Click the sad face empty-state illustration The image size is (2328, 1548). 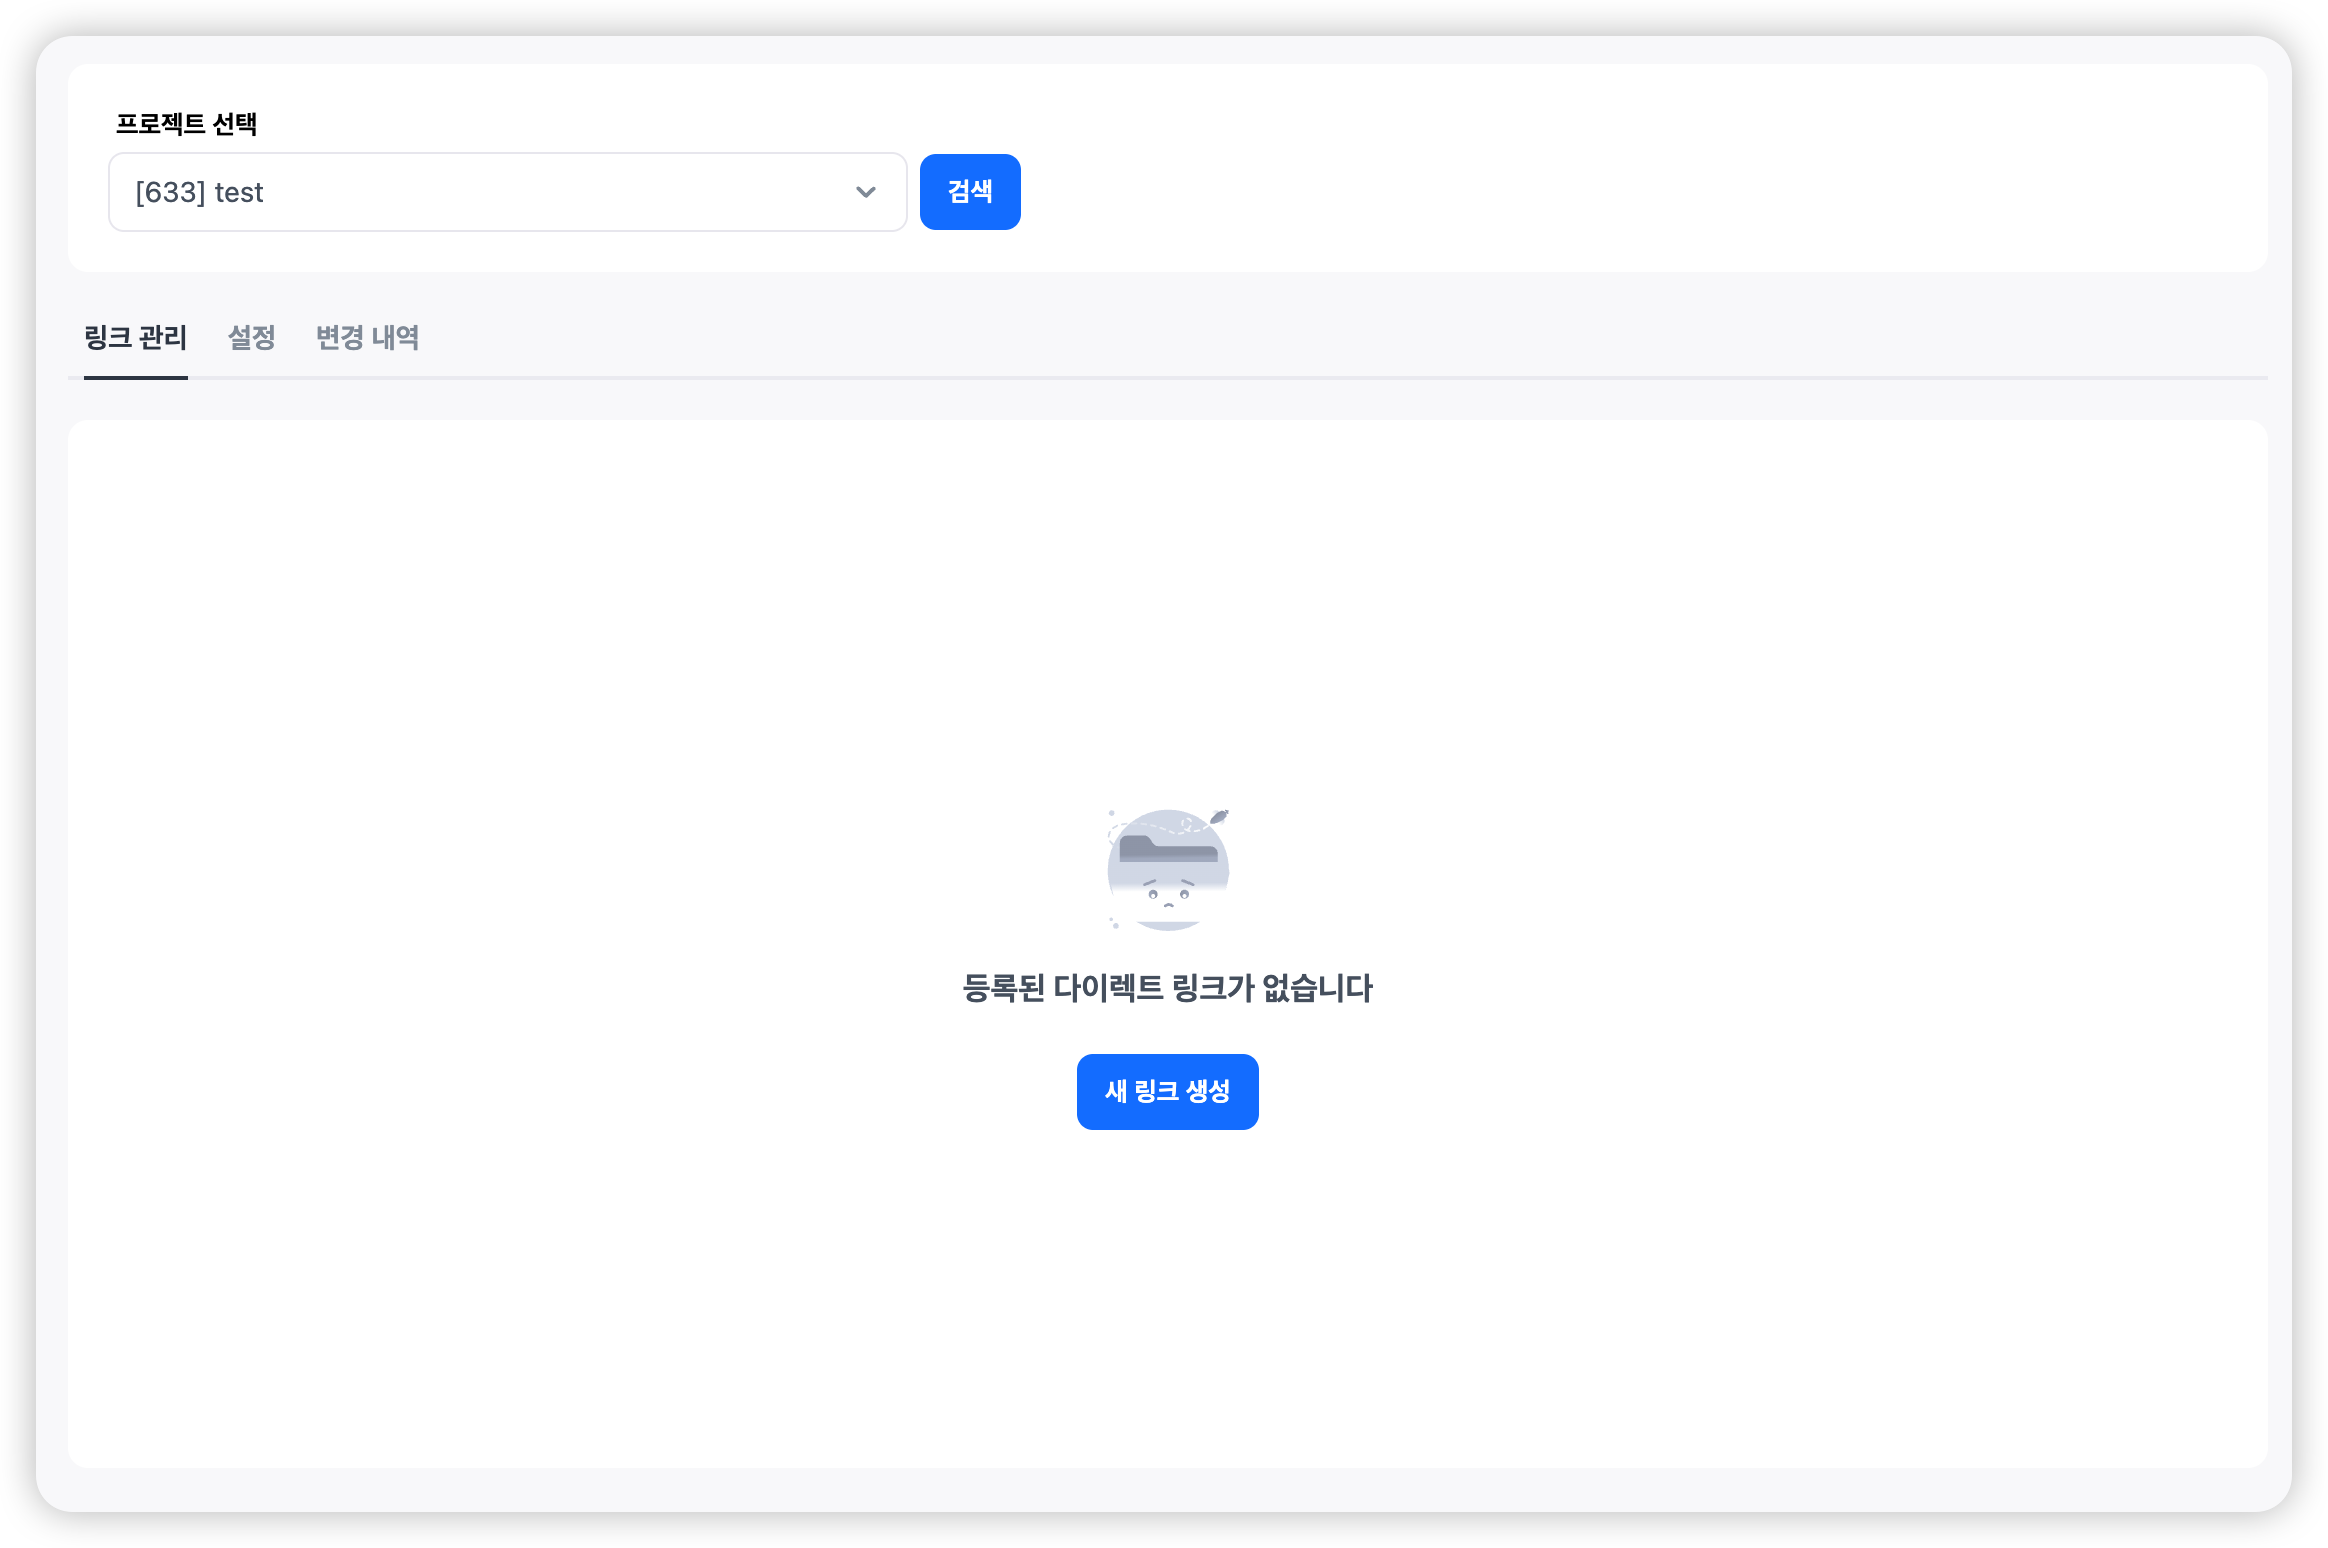(1168, 871)
